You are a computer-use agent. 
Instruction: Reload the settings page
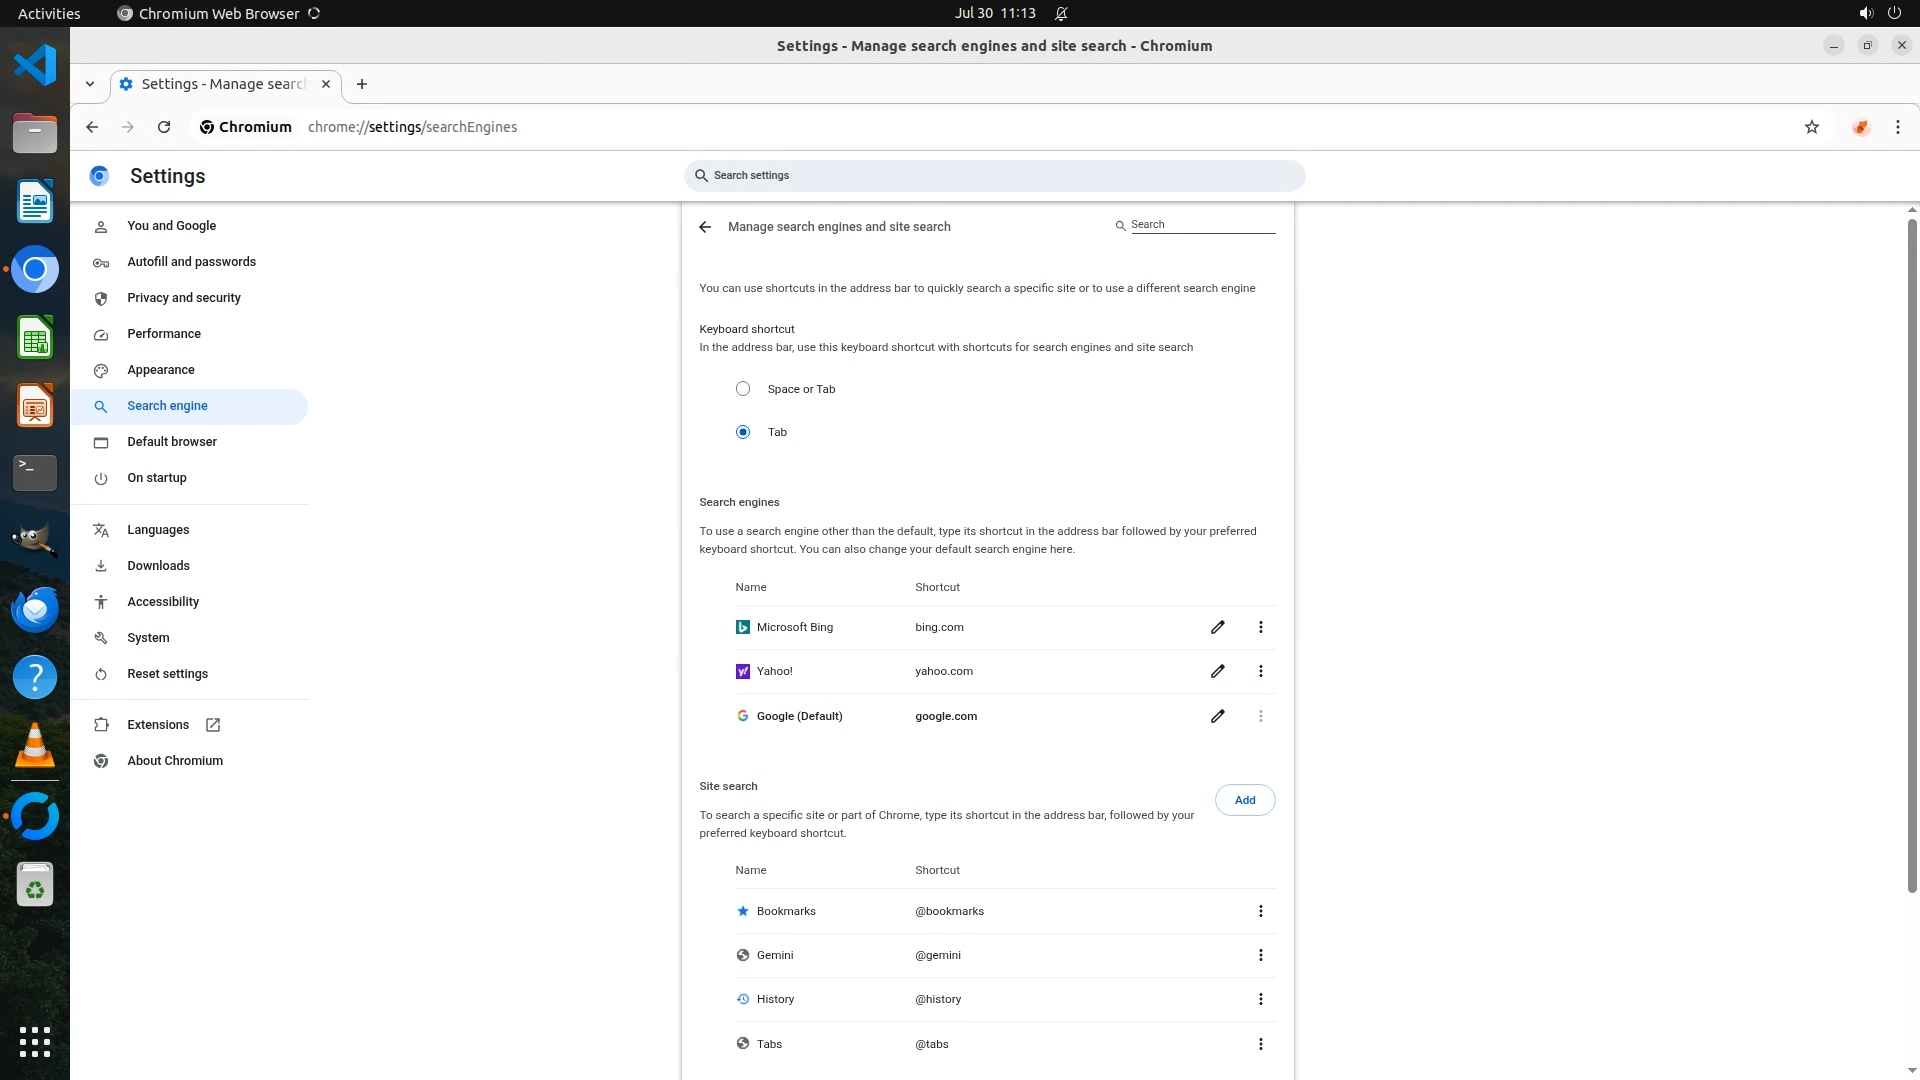(x=164, y=127)
